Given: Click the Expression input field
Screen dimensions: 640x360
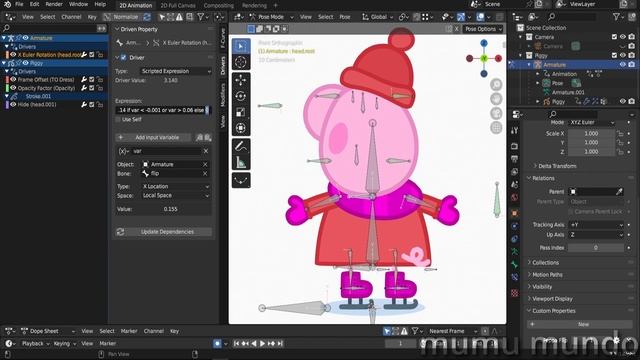Looking at the screenshot, I should [162, 110].
